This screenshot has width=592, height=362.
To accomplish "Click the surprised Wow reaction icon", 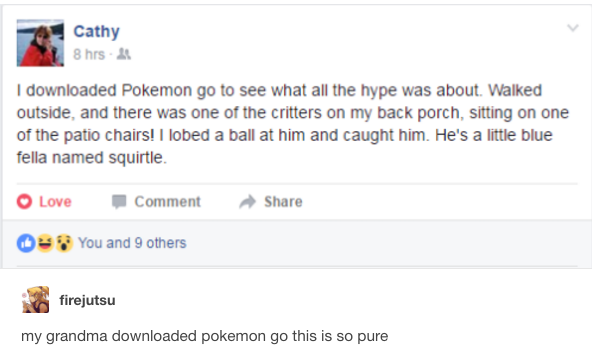I will 64,243.
